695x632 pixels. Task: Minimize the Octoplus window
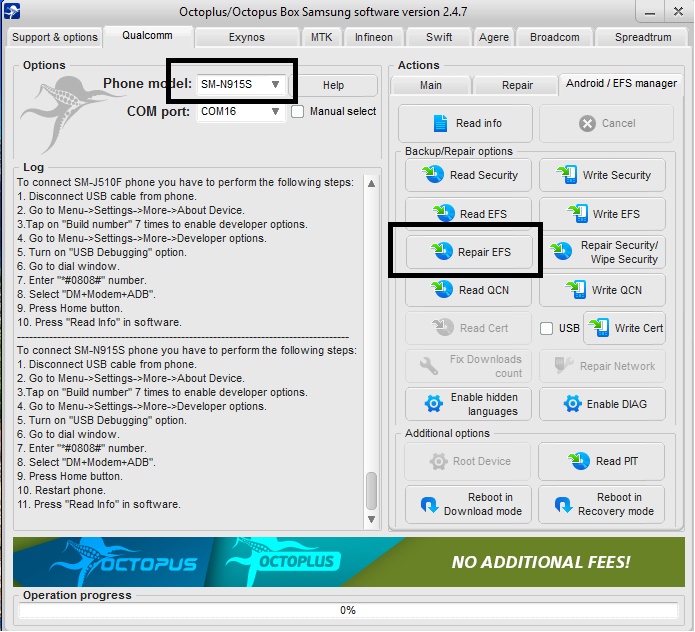pyautogui.click(x=650, y=12)
